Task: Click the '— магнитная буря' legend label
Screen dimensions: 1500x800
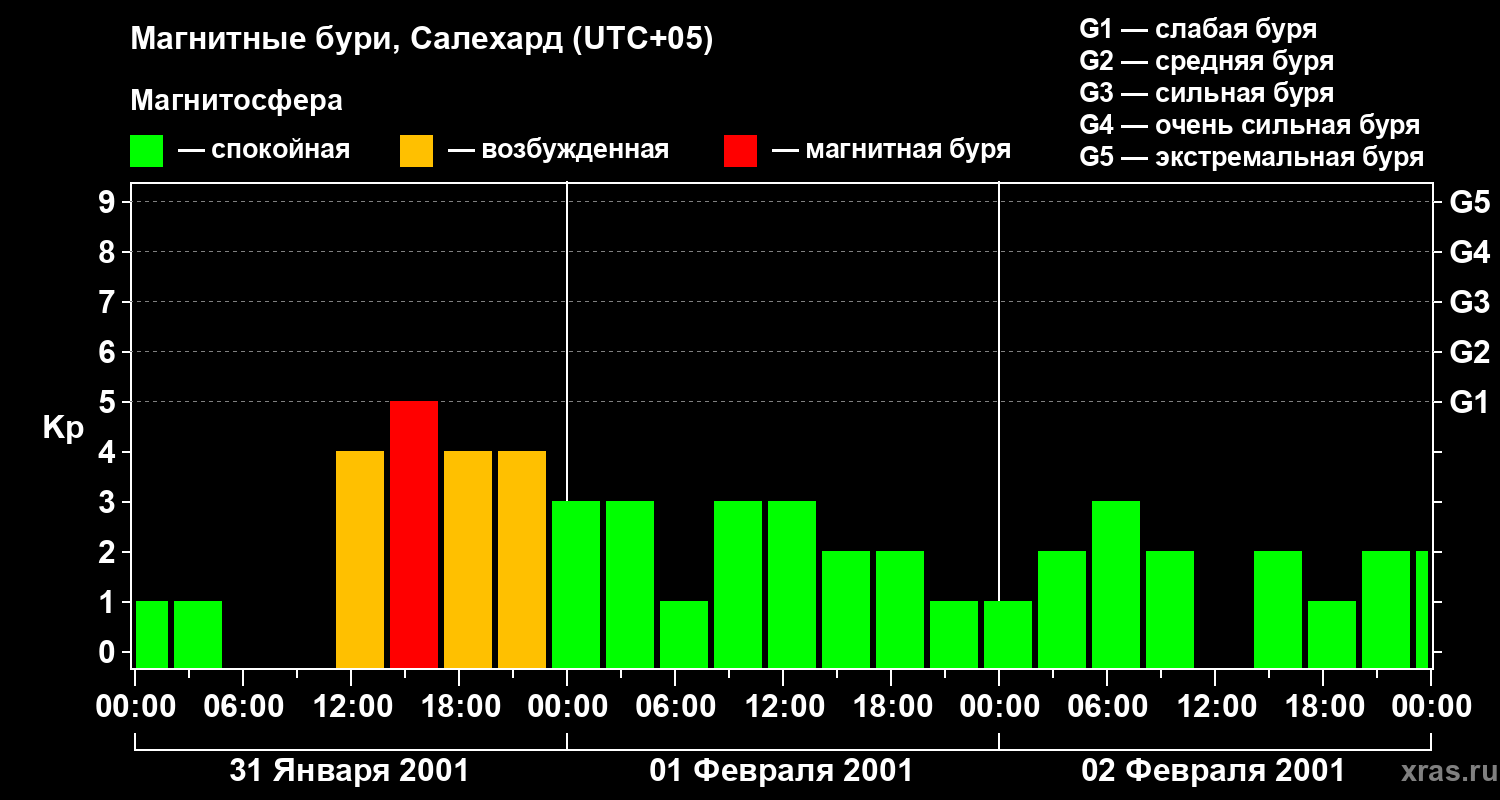Action: point(891,150)
